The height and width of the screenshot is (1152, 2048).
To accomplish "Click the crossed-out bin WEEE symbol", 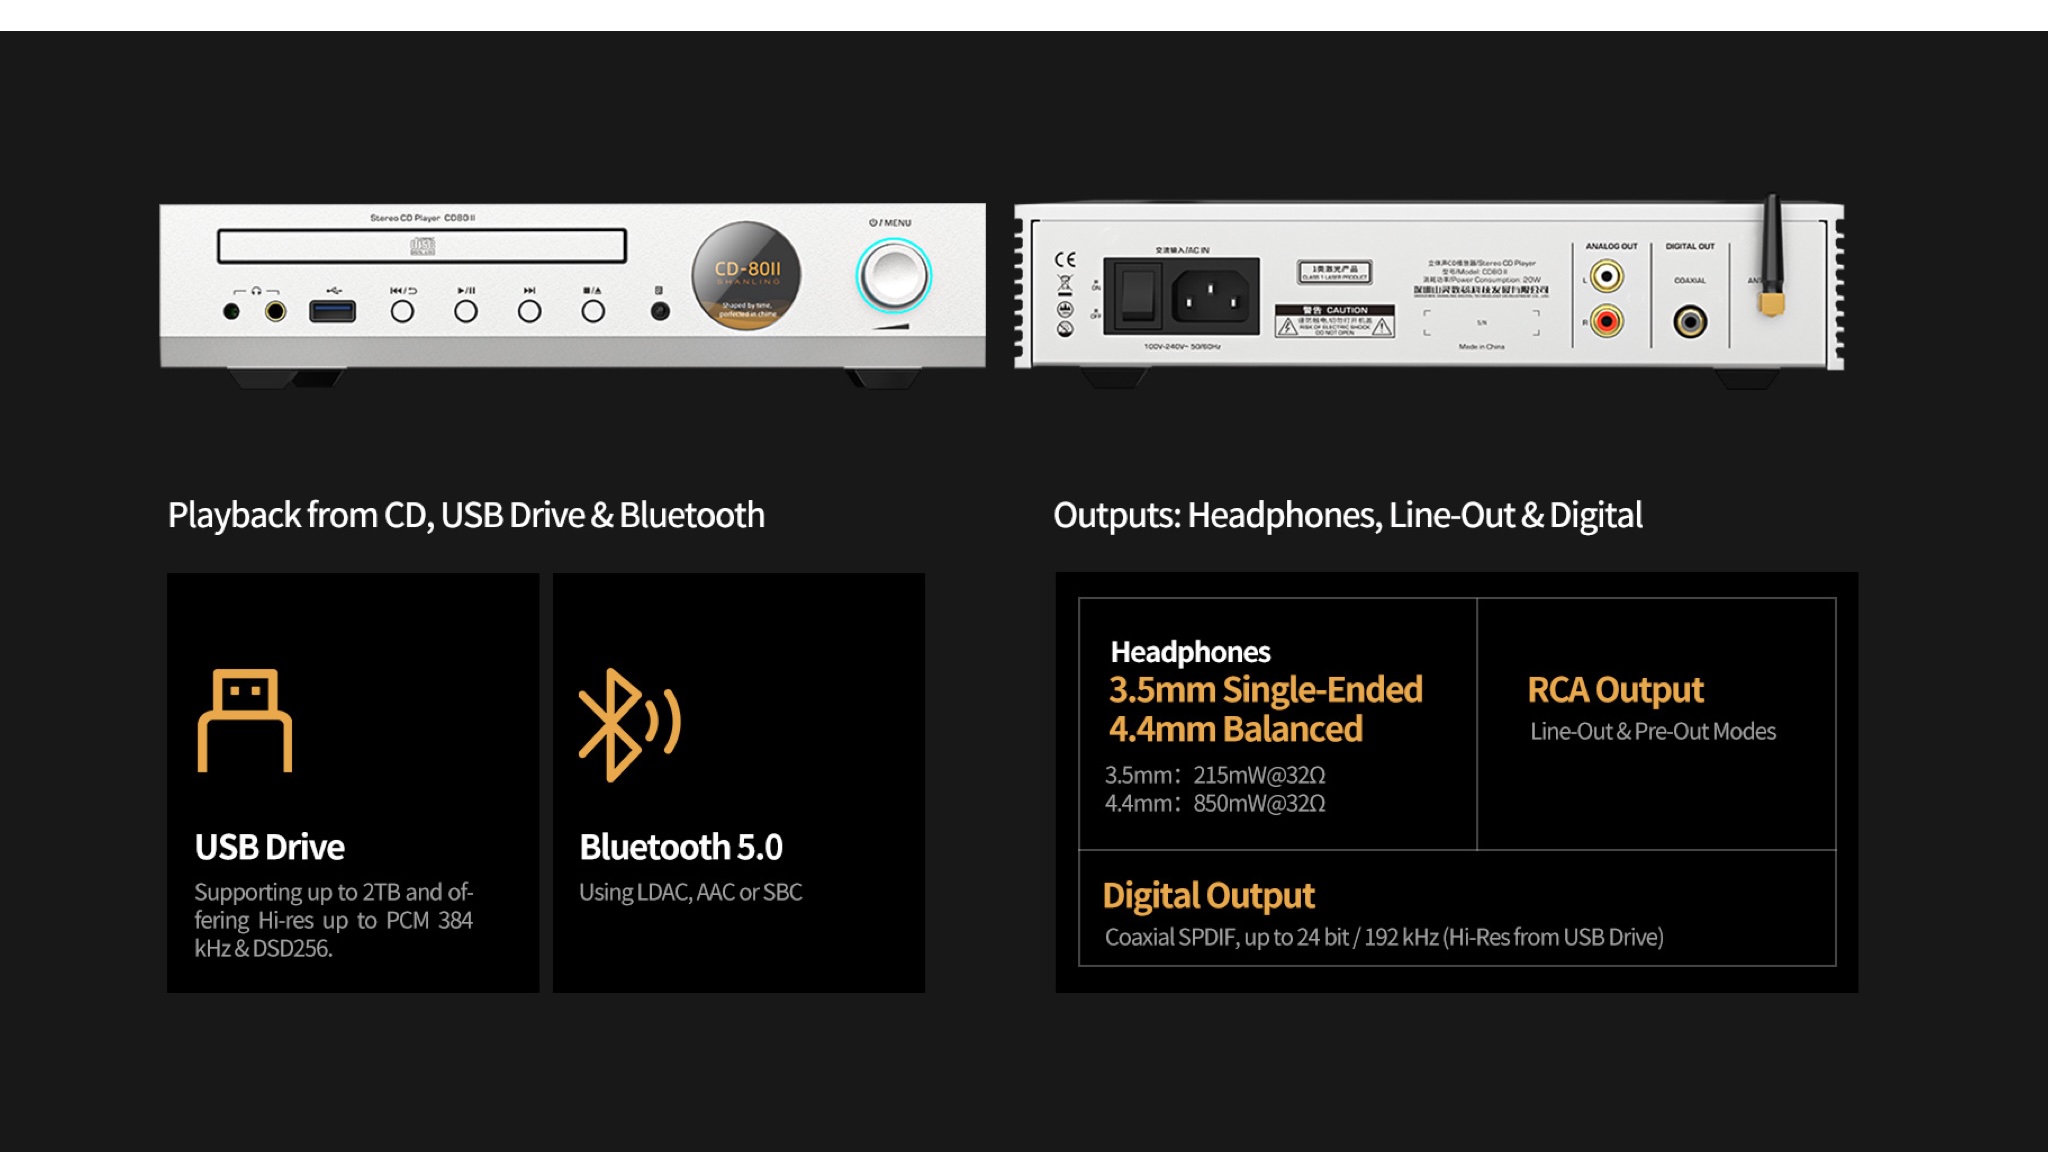I will tap(1065, 283).
